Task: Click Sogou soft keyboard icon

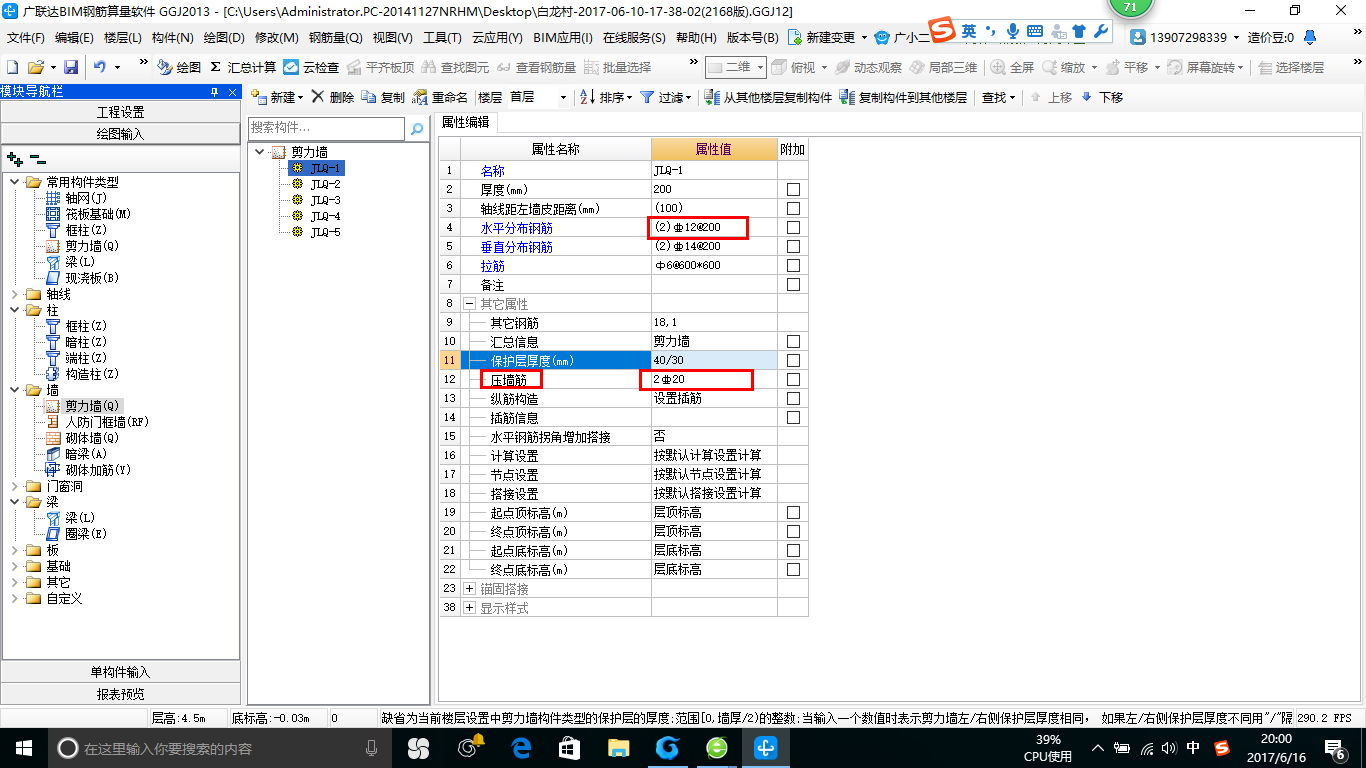Action: point(1035,32)
